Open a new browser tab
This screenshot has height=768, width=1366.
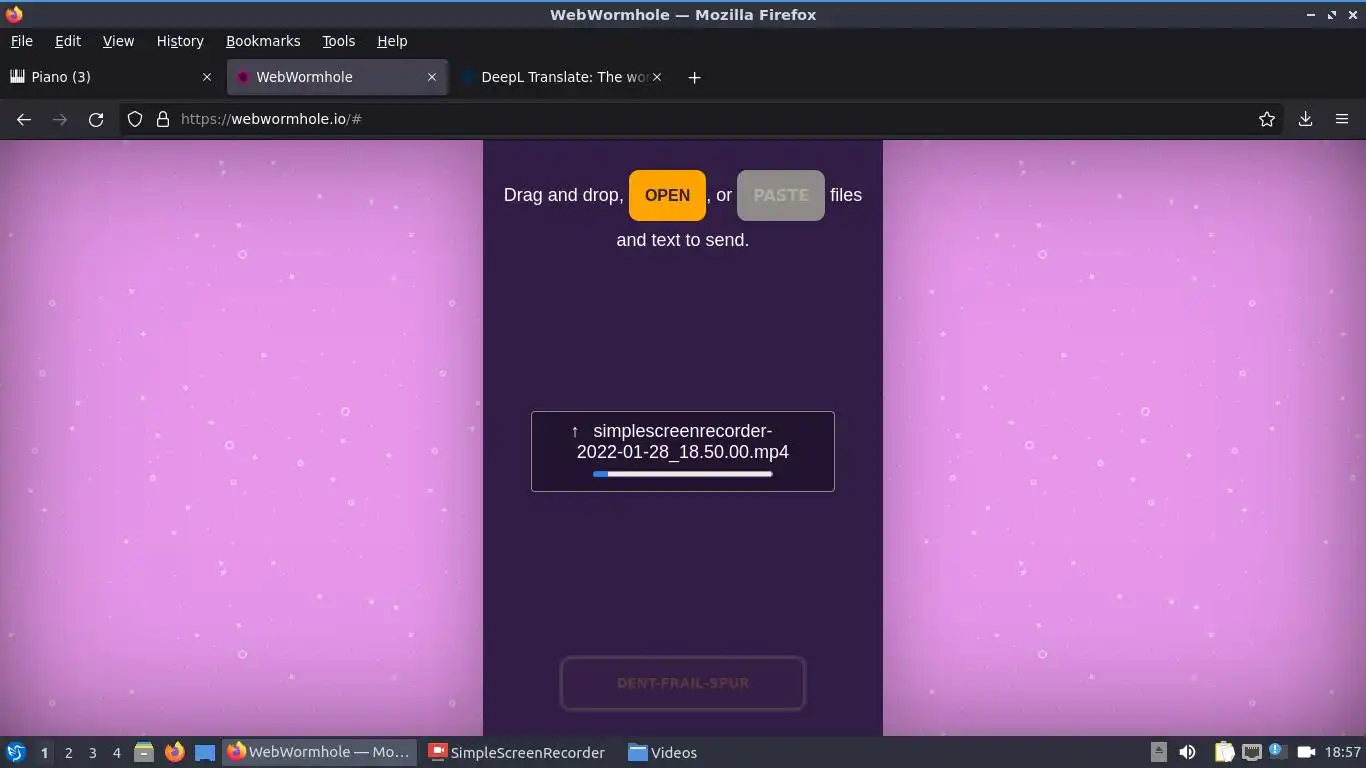(x=694, y=77)
